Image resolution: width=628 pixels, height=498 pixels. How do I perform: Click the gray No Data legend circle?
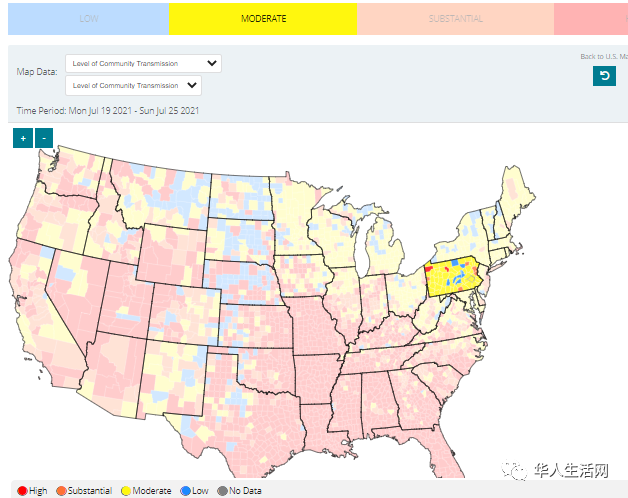(222, 491)
